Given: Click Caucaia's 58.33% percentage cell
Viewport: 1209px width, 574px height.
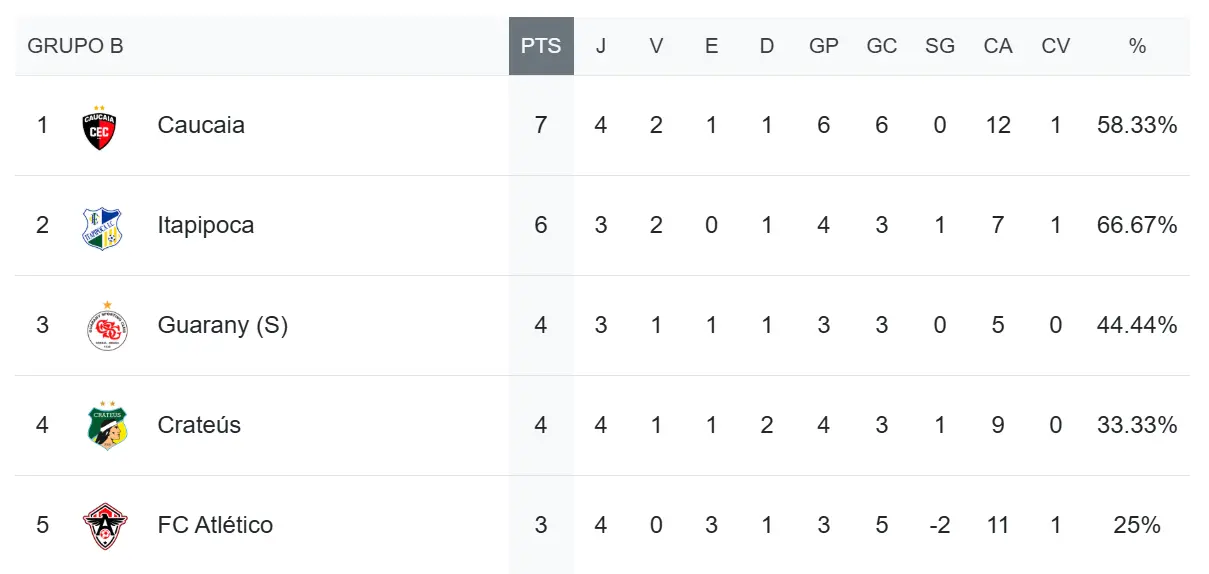Looking at the screenshot, I should click(x=1137, y=125).
